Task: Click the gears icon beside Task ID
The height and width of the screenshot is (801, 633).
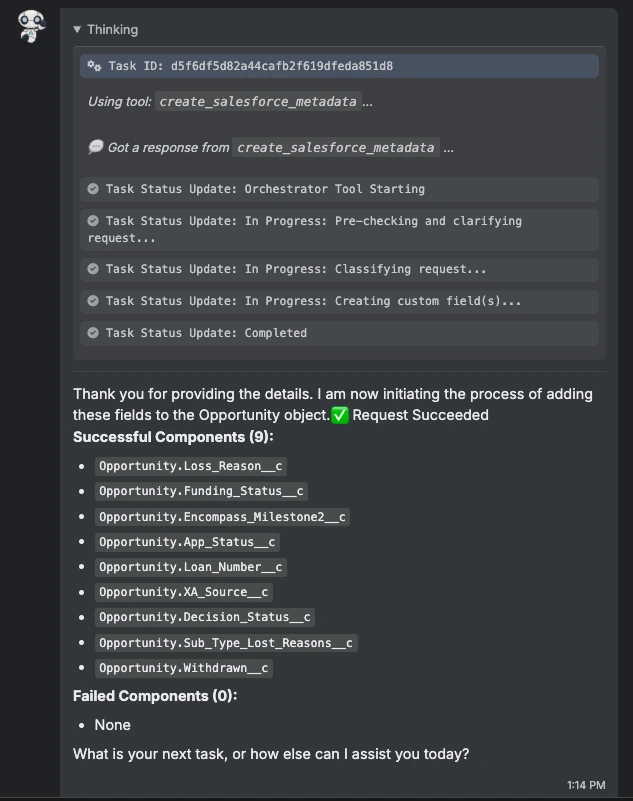Action: click(94, 66)
